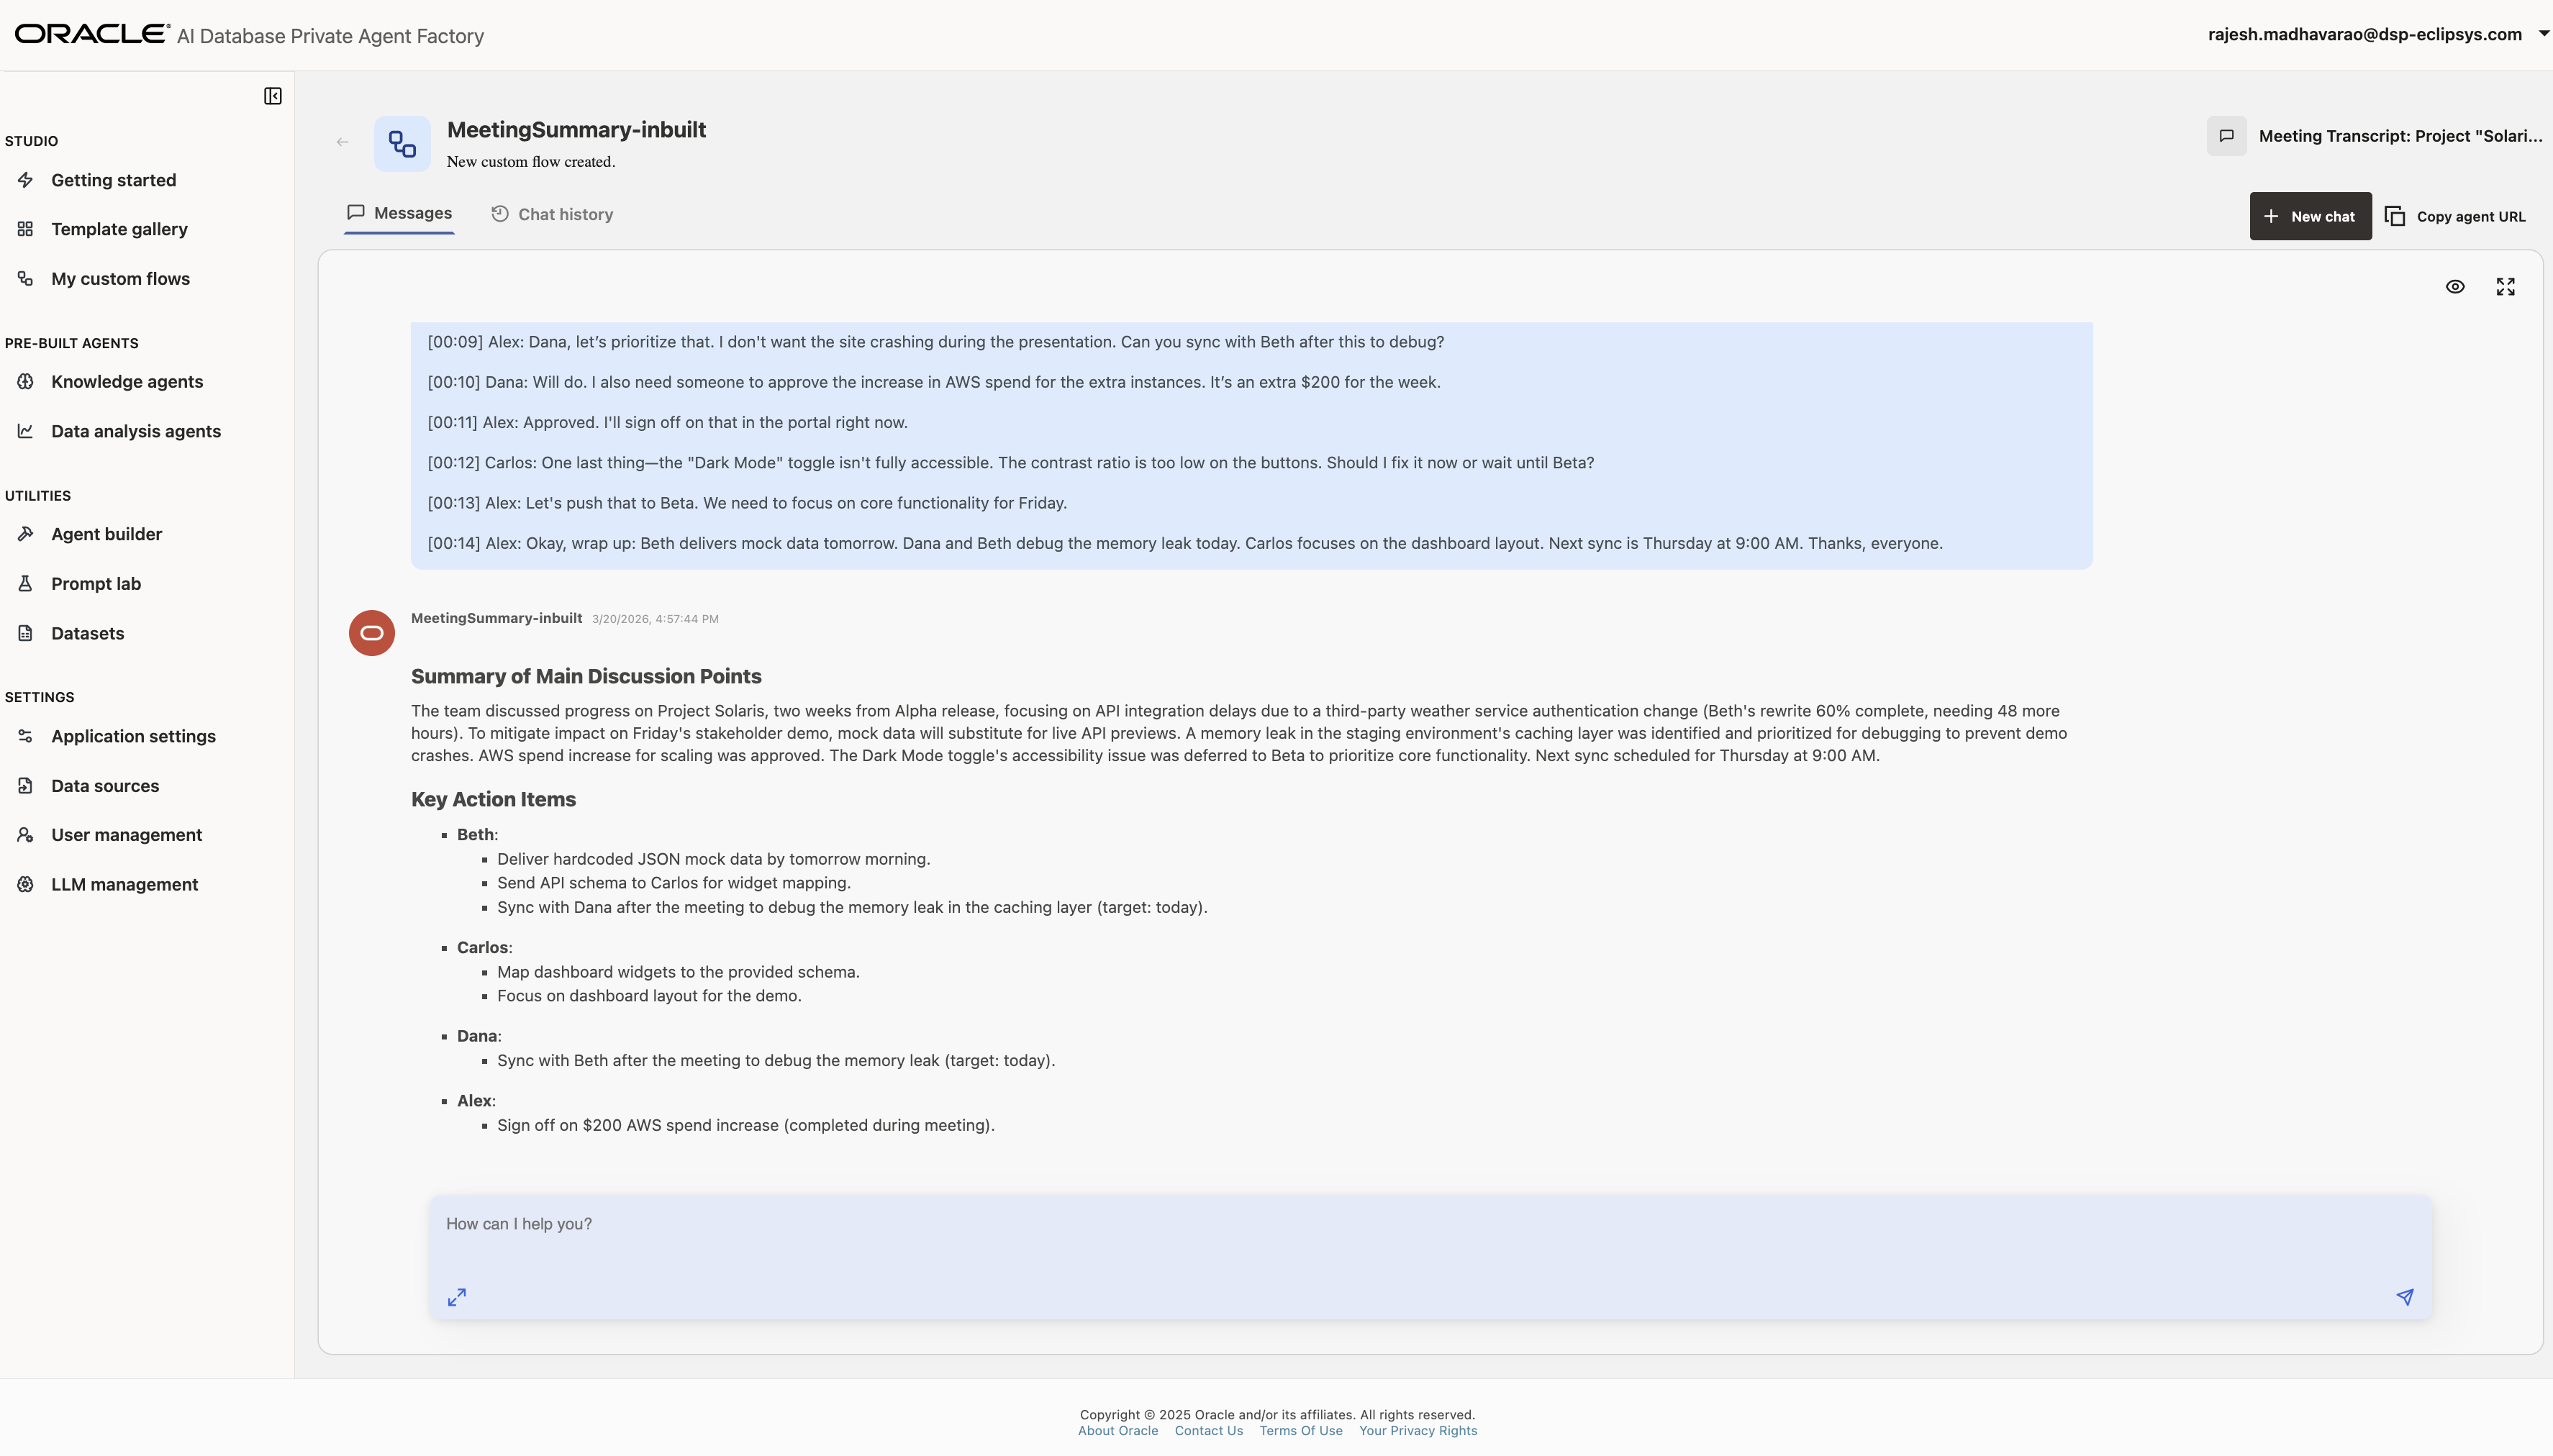Open the Terms Of Use link
Screen dimensions: 2553x1456
click(1299, 1430)
